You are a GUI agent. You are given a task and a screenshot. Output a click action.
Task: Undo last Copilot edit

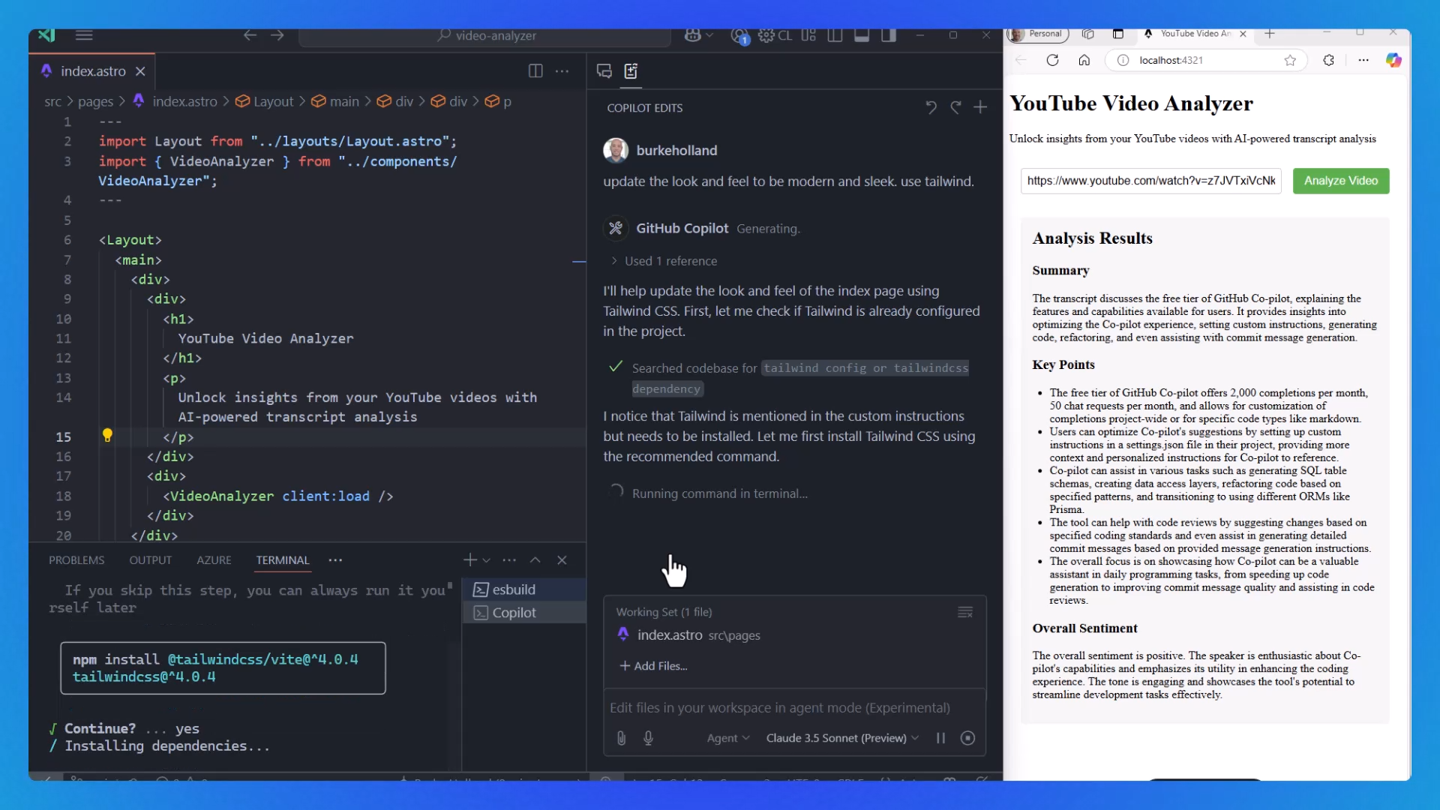(931, 107)
